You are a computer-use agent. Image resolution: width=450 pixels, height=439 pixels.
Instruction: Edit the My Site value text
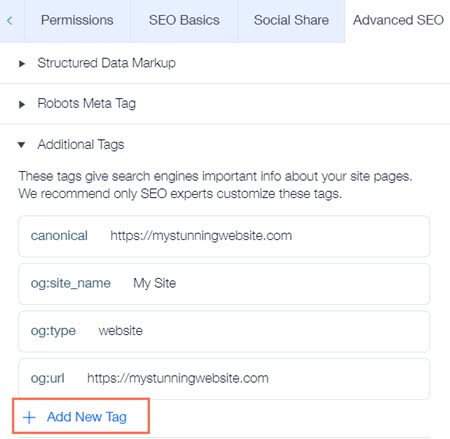(x=155, y=283)
